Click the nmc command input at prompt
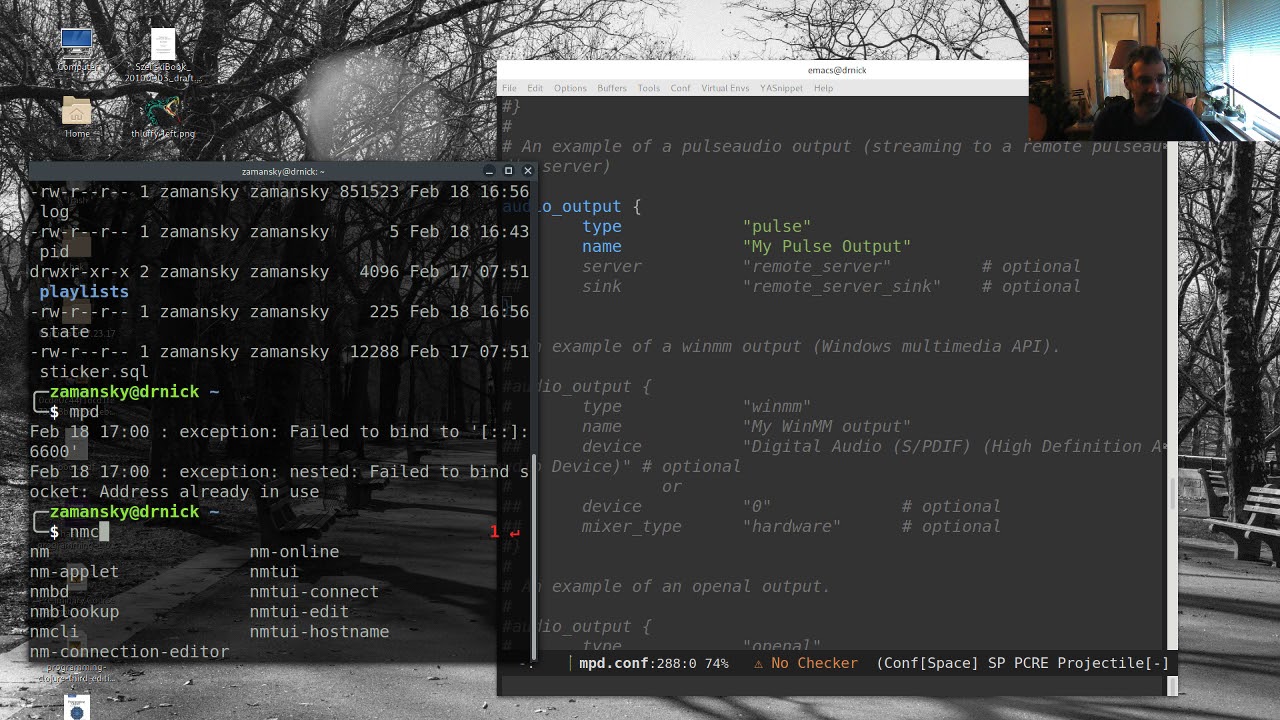The image size is (1280, 720). point(84,531)
